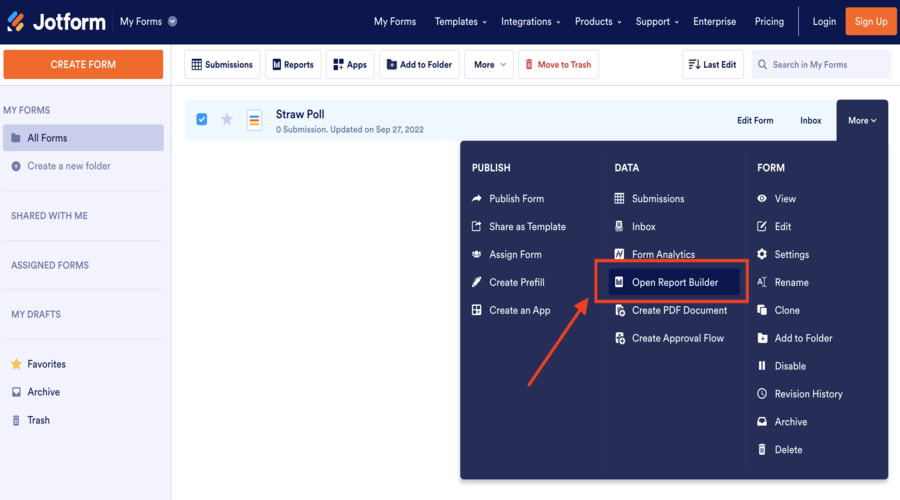Click the Straw Poll form icon

point(254,120)
